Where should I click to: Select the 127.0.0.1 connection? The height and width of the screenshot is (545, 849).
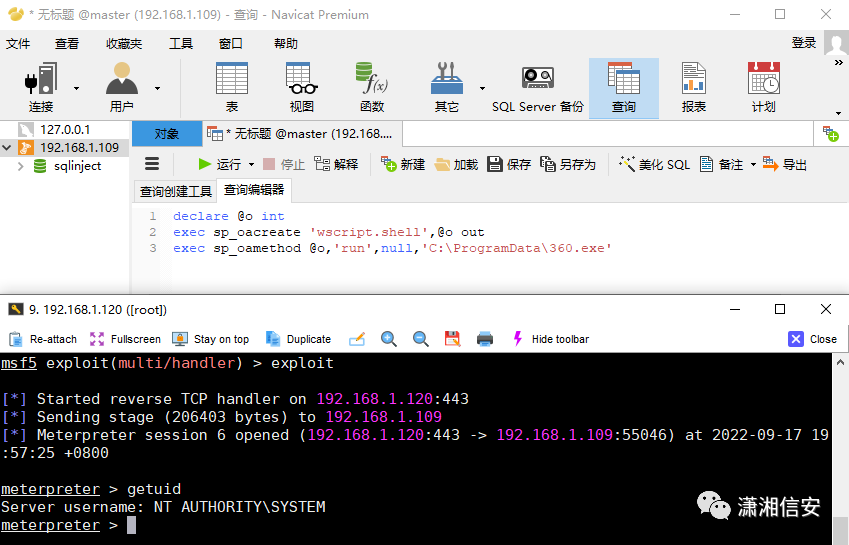(64, 130)
